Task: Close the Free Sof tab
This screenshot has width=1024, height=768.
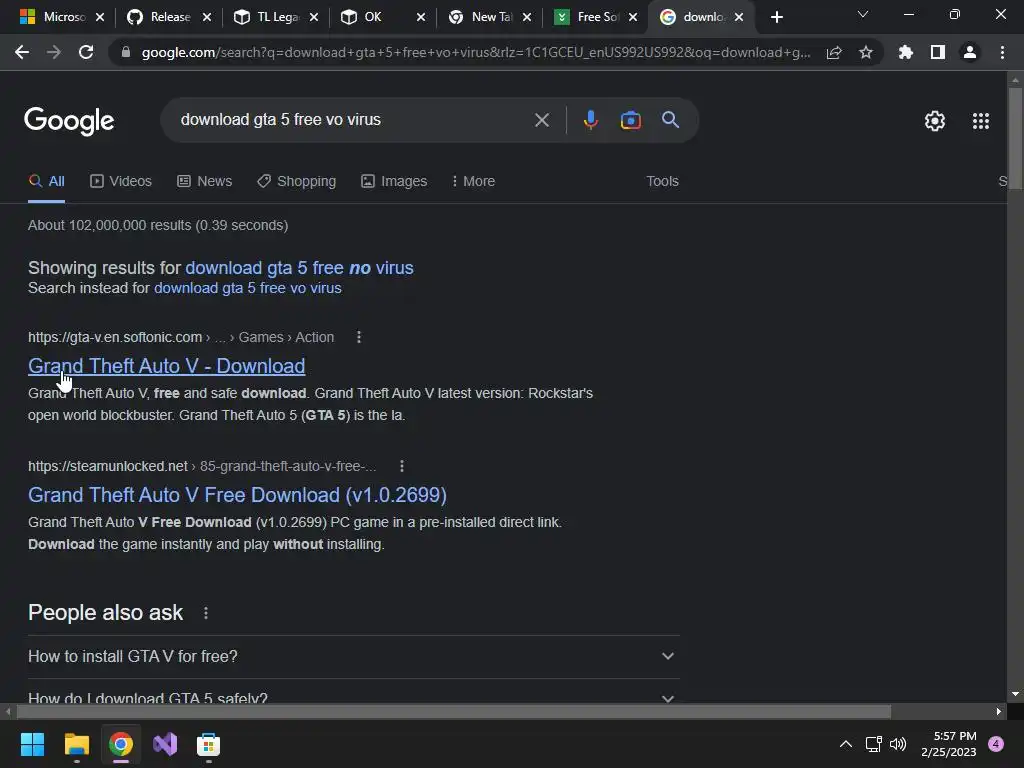Action: pyautogui.click(x=633, y=18)
